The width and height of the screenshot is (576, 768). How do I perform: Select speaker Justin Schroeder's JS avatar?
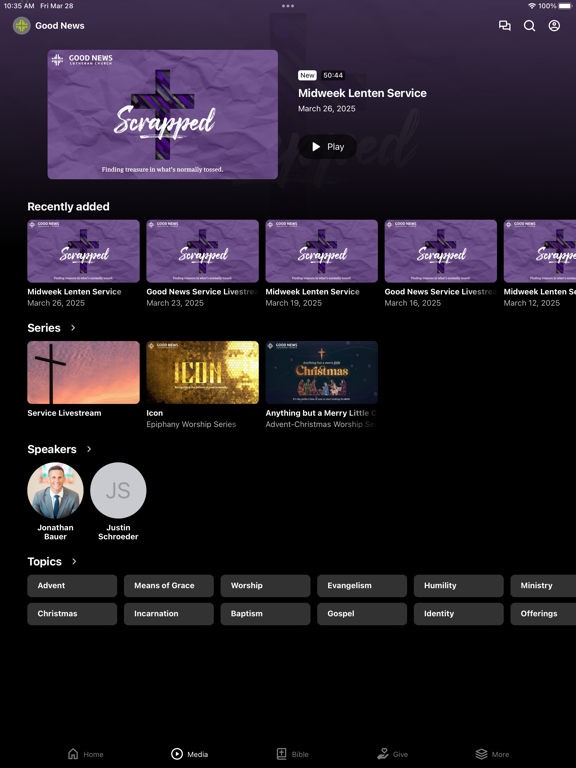point(118,490)
